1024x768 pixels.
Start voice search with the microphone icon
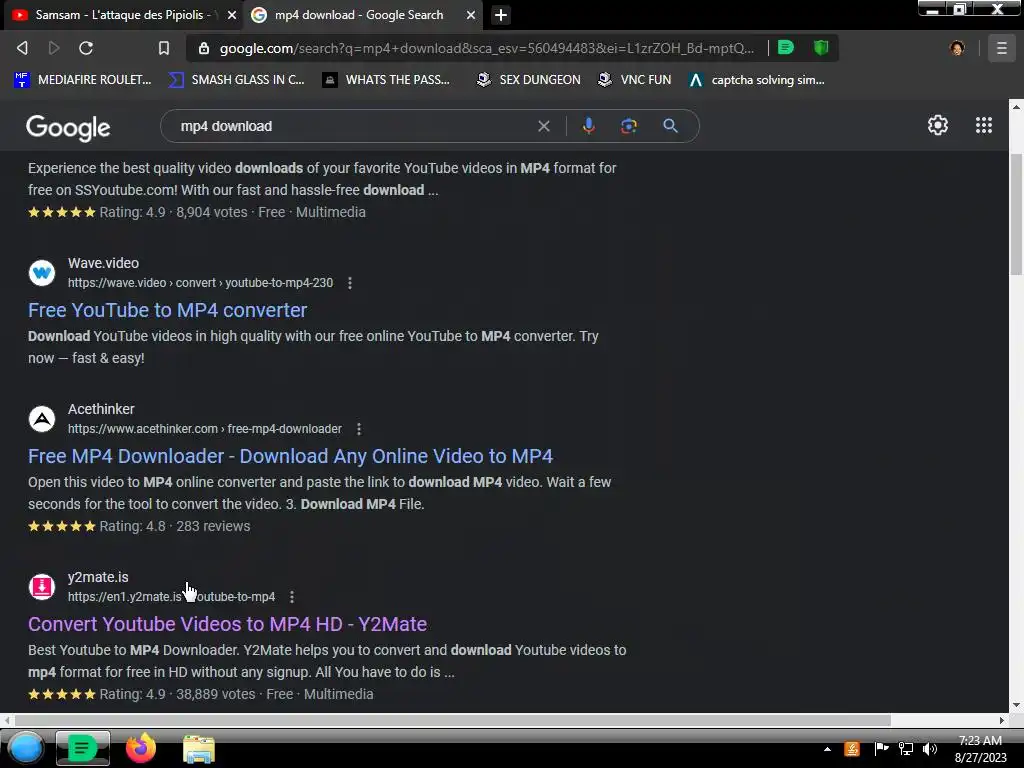click(x=588, y=126)
